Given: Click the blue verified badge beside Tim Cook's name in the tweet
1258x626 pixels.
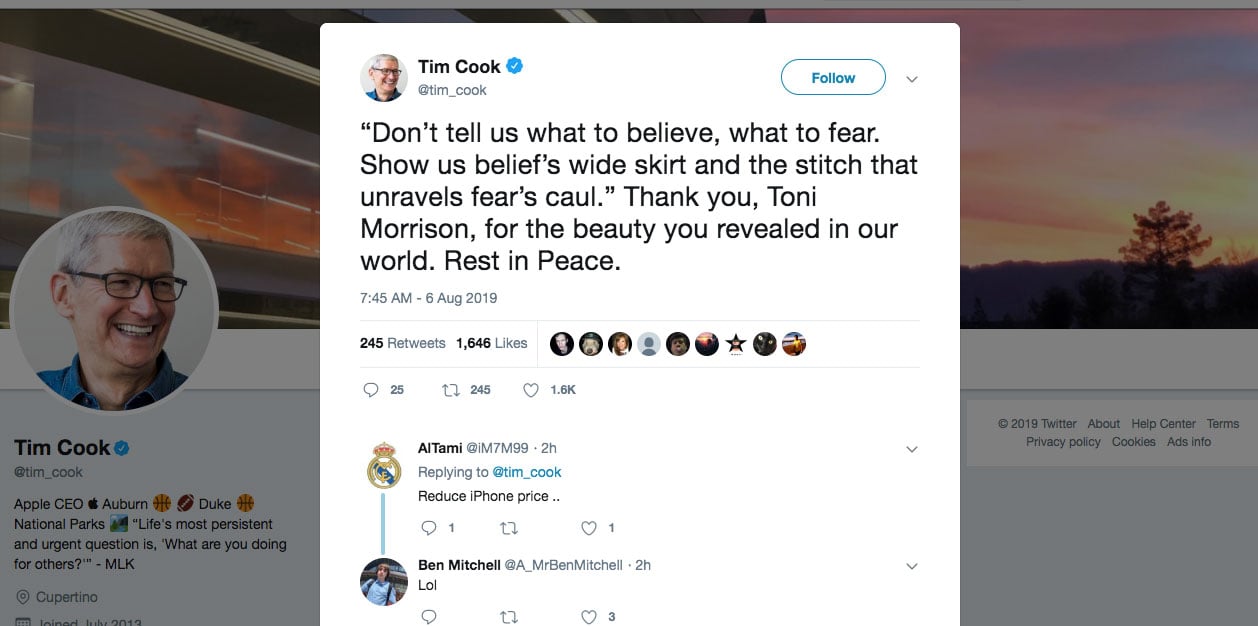Looking at the screenshot, I should click(x=515, y=67).
